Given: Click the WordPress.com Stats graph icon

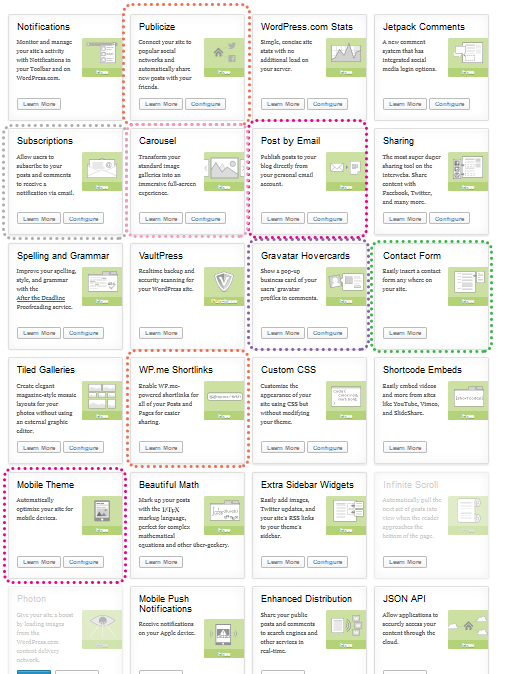Looking at the screenshot, I should (346, 53).
